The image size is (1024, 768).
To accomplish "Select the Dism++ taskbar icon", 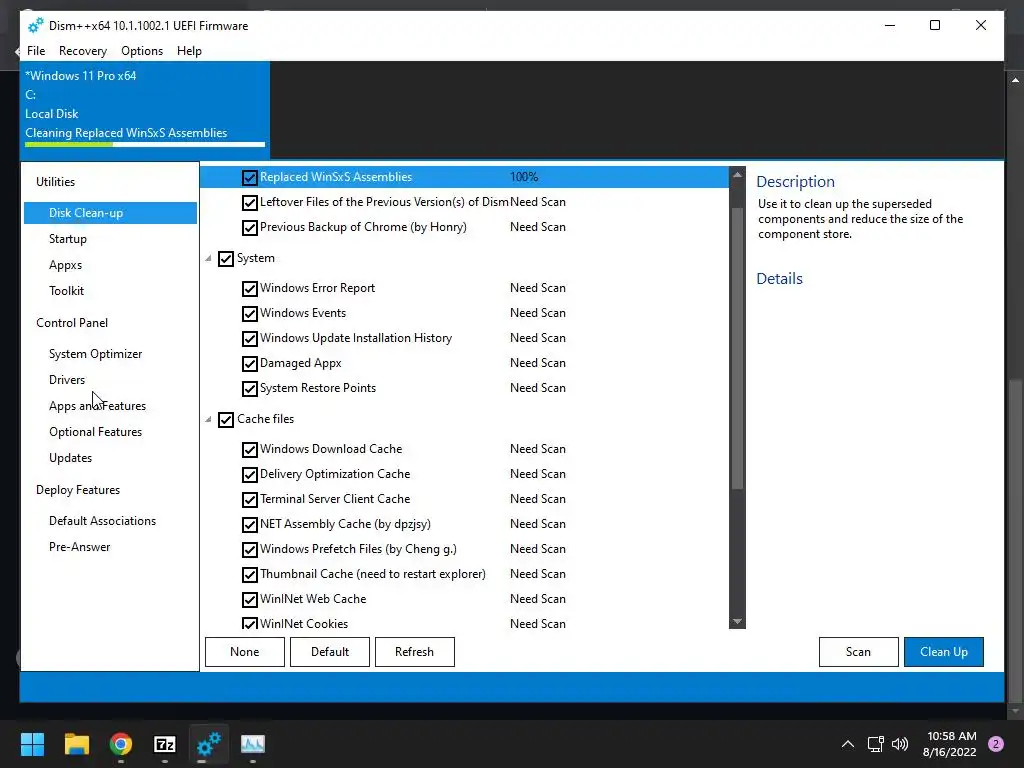I will [x=209, y=744].
